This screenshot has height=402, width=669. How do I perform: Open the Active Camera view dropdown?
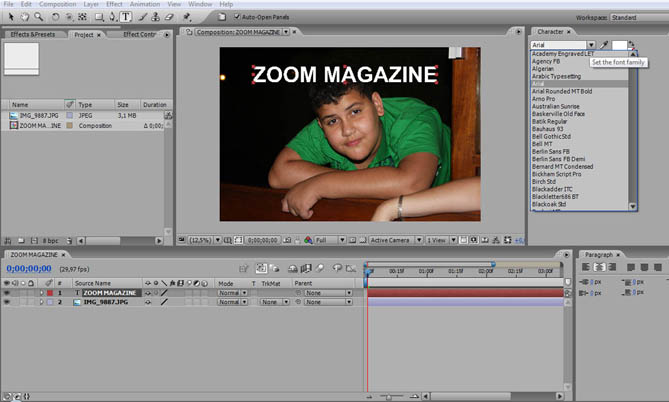coord(393,240)
